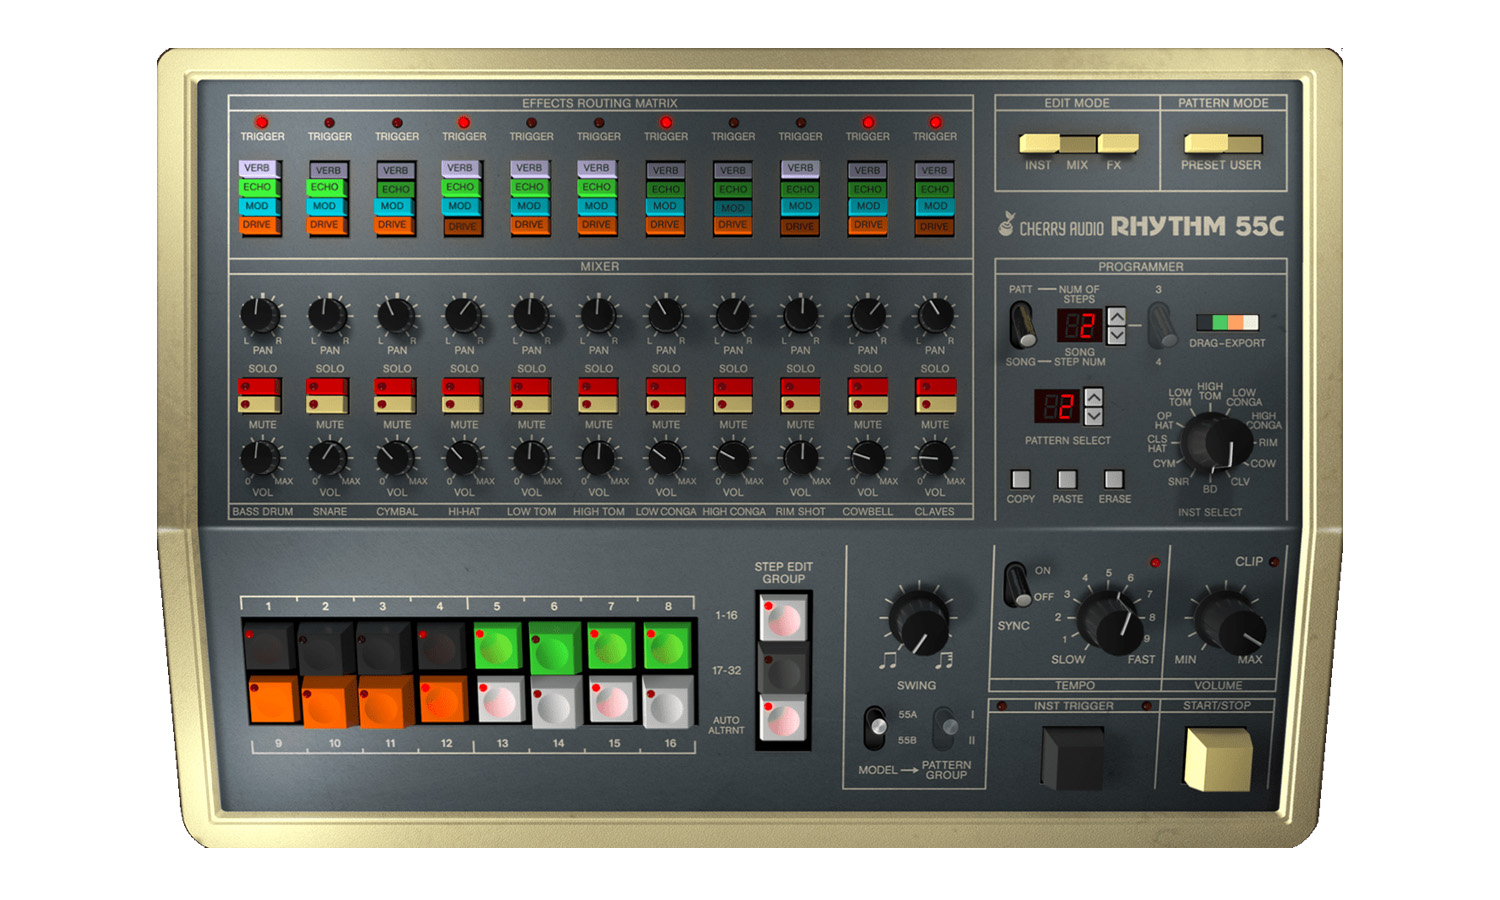The height and width of the screenshot is (900, 1500).
Task: Activate step button 8 (green)
Action: (667, 646)
